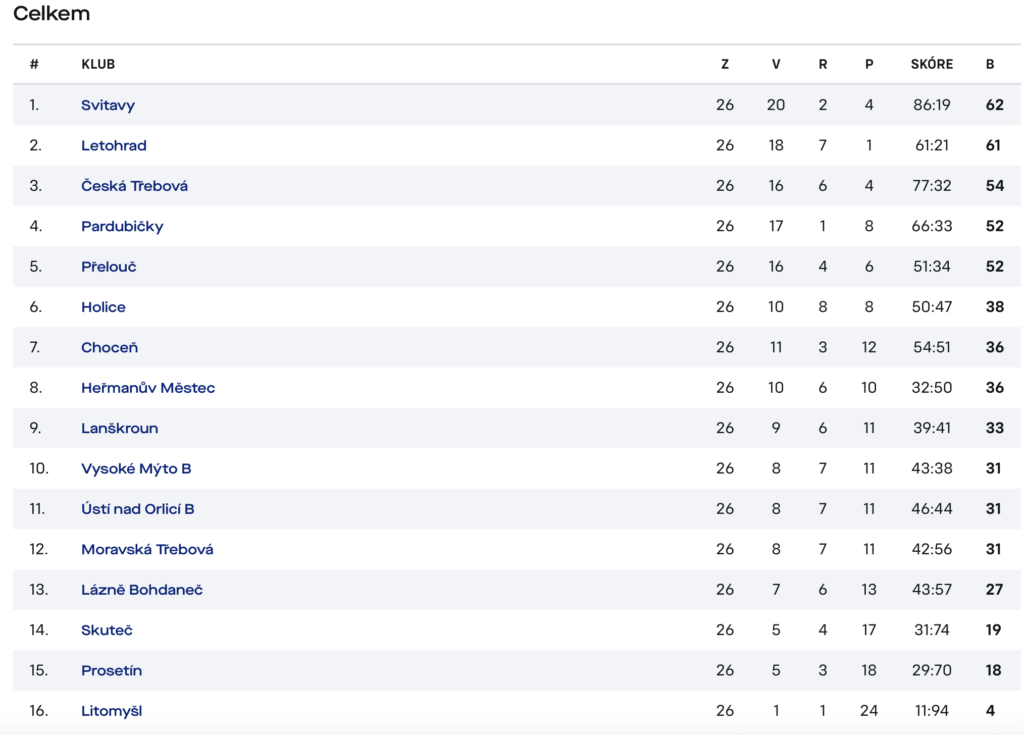Select the Lázně Bohdaneč link
This screenshot has width=1024, height=735.
coord(142,590)
